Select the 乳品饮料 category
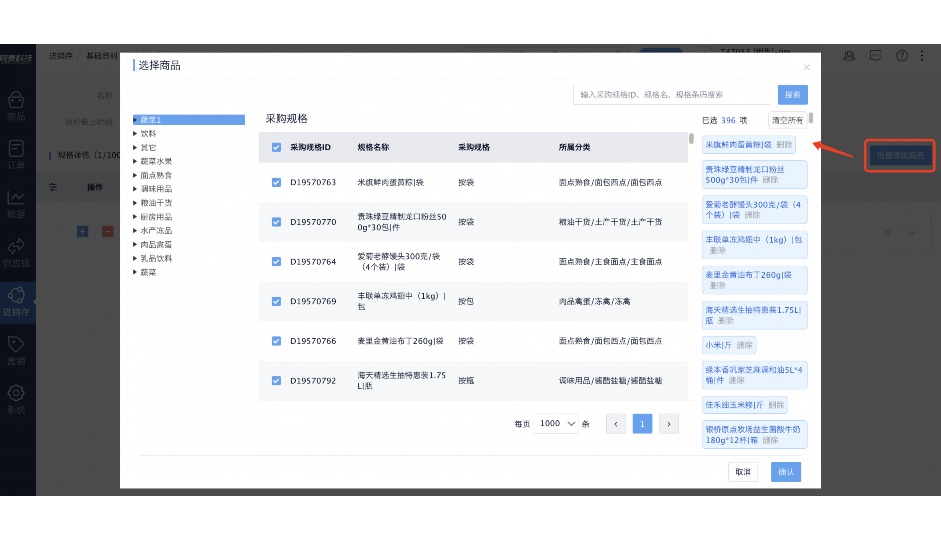 [156, 258]
